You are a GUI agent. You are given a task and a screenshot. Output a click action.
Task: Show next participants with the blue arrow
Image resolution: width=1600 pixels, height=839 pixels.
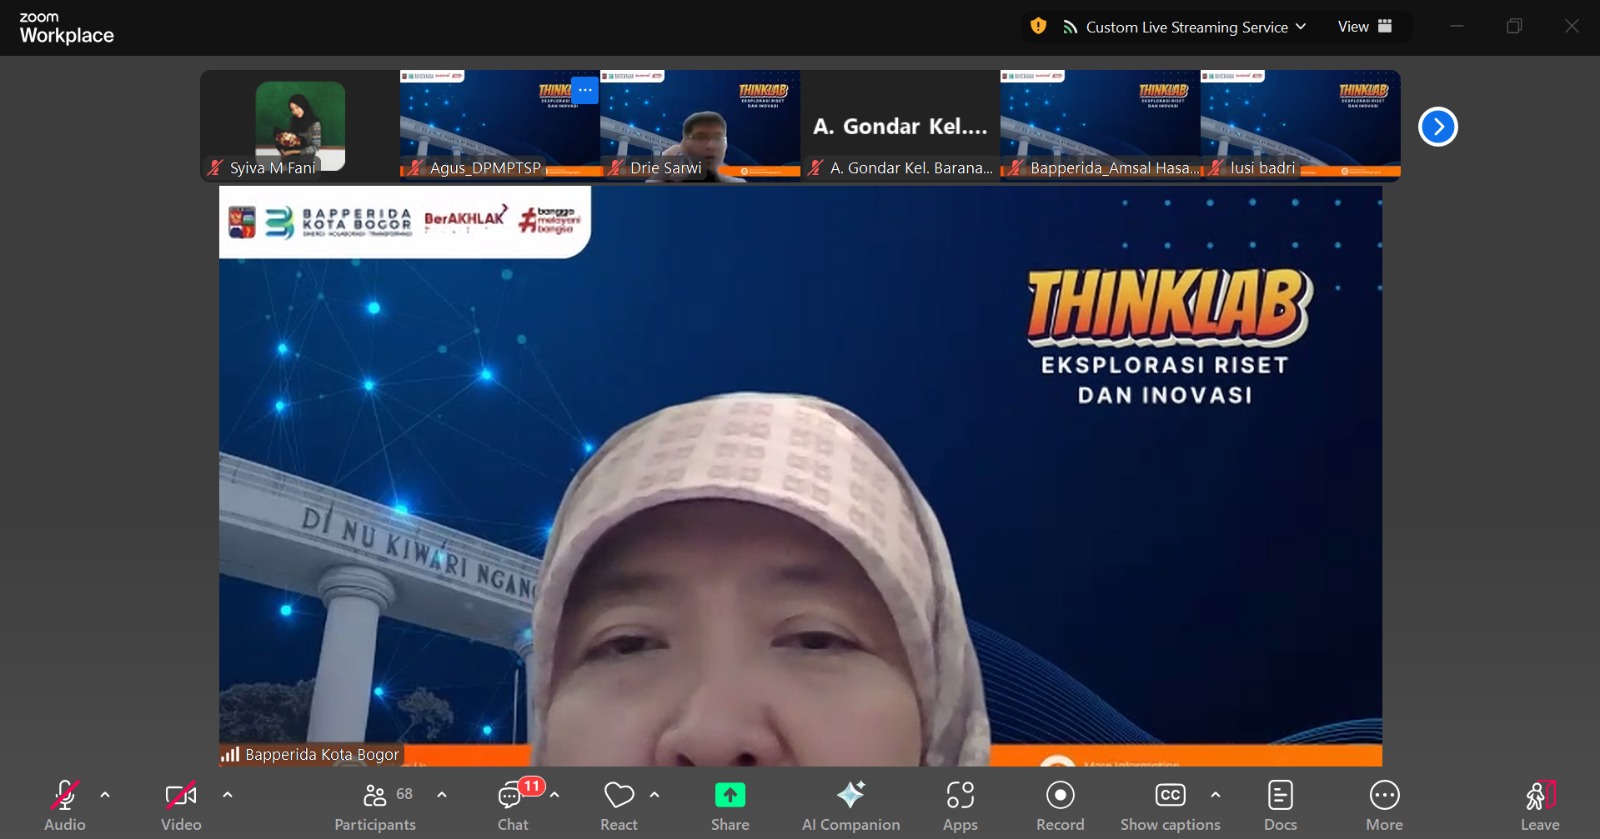[x=1438, y=127]
